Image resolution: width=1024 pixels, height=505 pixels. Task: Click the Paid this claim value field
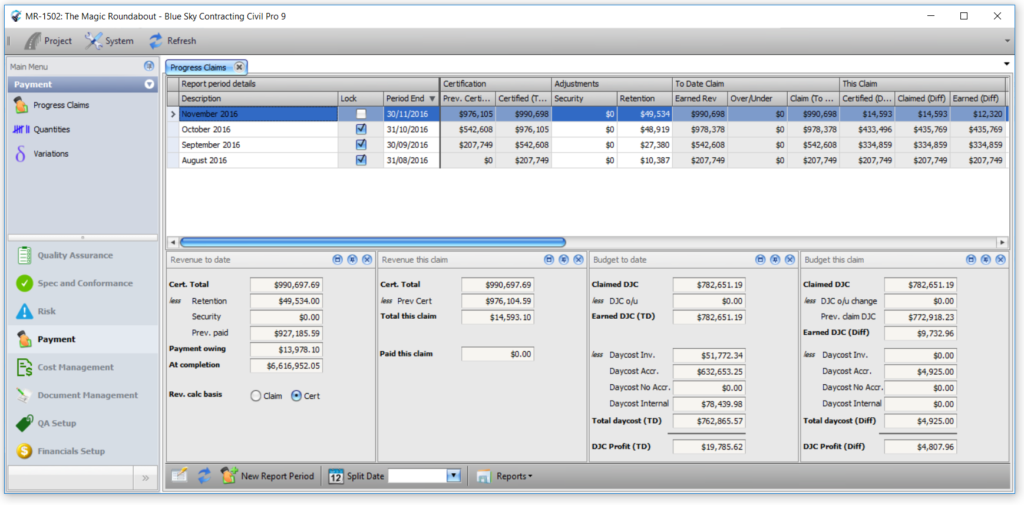[498, 354]
